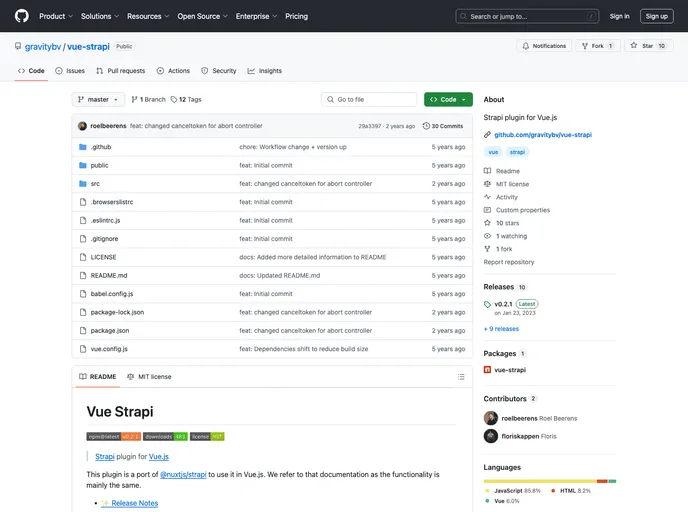Viewport: 688px width, 512px height.
Task: Open the GitHub home logo
Action: click(x=22, y=16)
